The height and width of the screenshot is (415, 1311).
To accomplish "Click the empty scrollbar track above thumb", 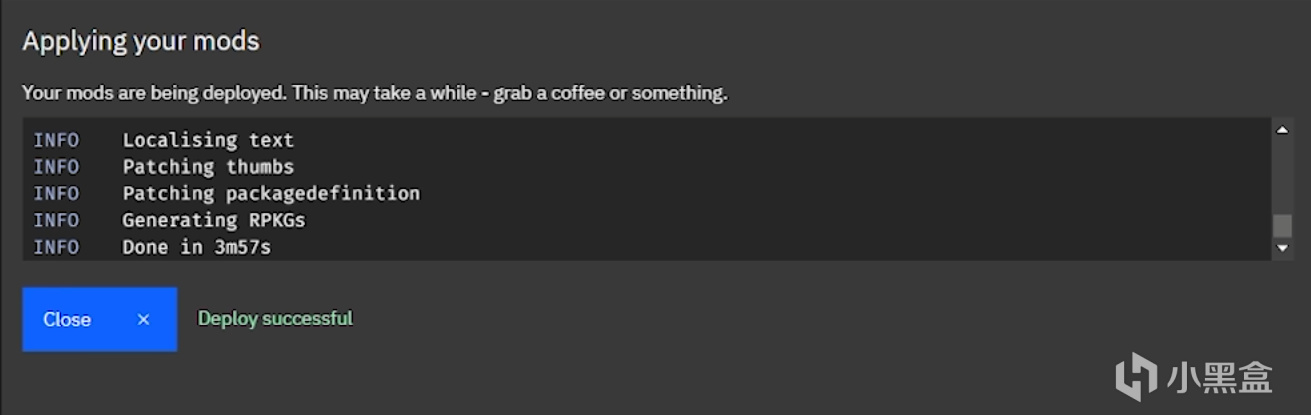I will click(1281, 175).
